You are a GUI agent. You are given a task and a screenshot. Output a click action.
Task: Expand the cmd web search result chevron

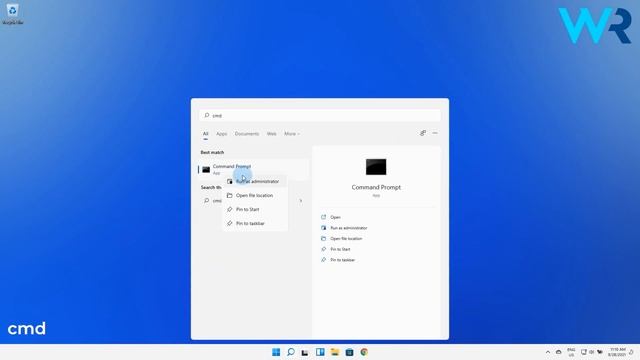[301, 201]
